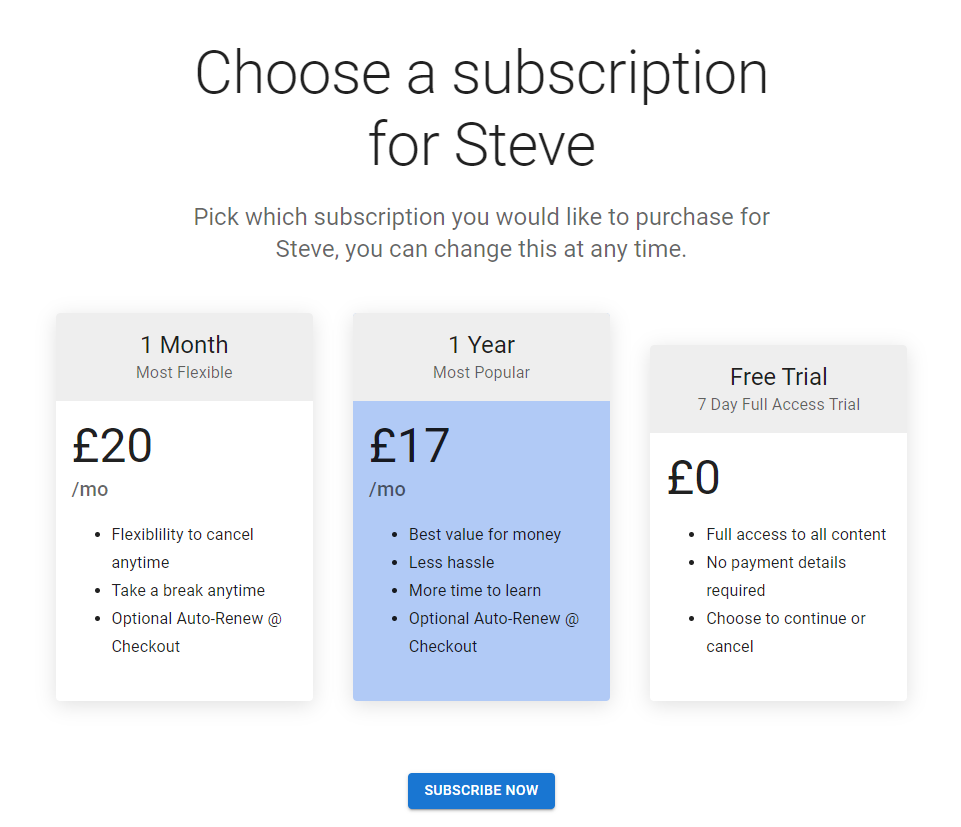
Task: Click the "Most Flexible" subtitle
Action: pos(184,373)
